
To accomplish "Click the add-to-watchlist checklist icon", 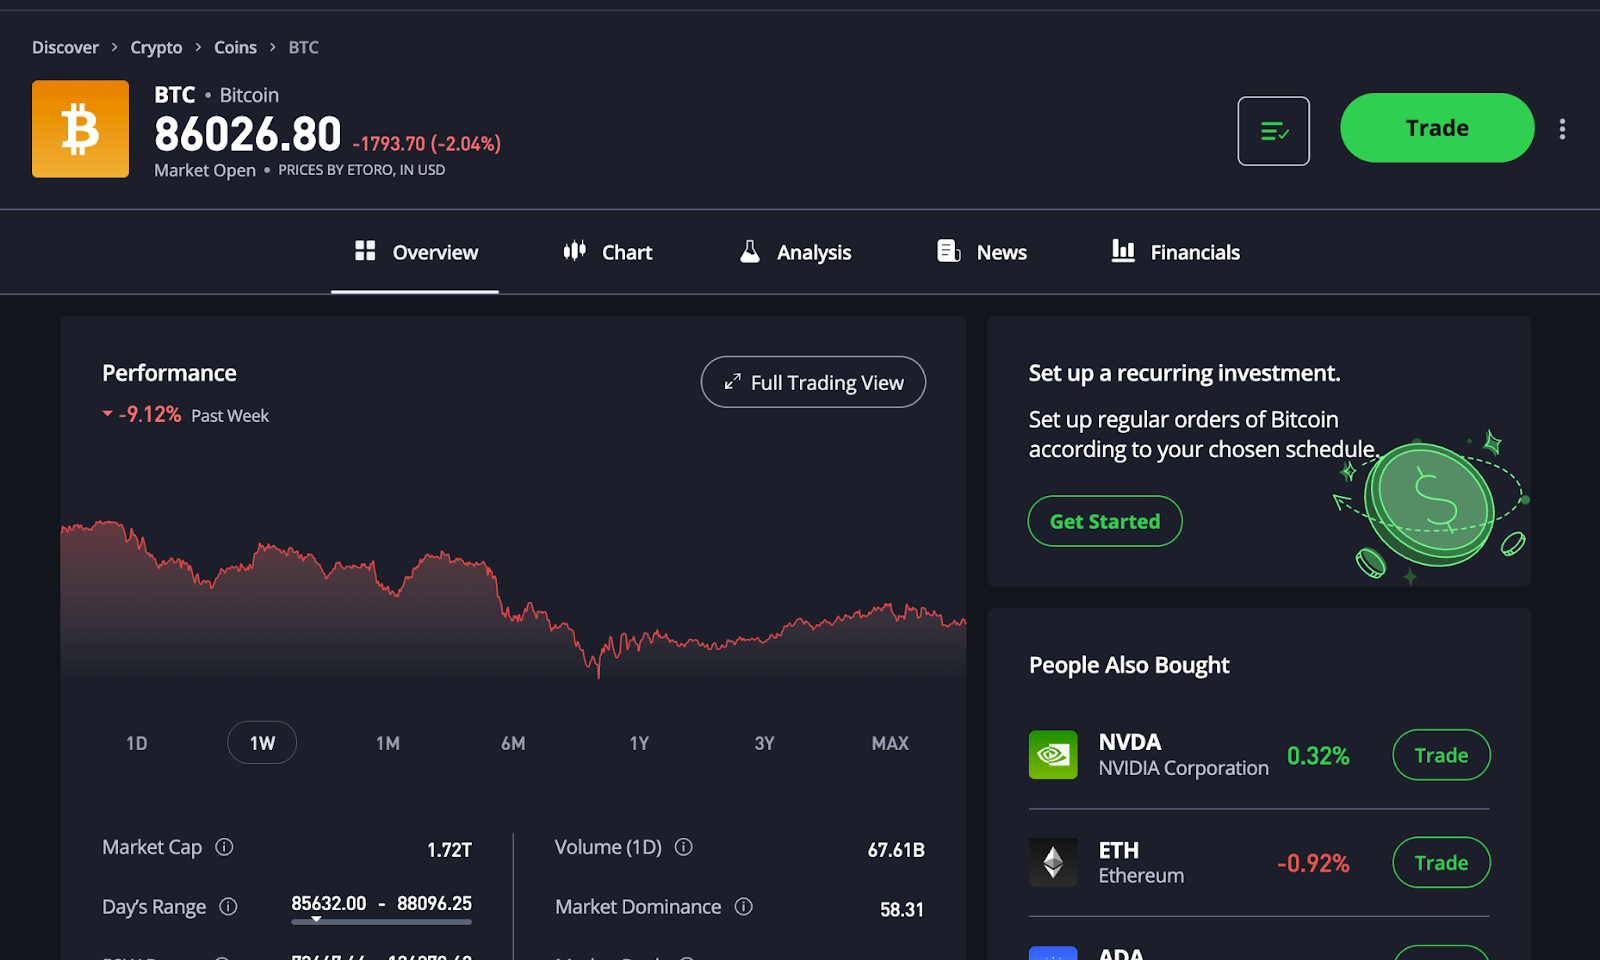I will (x=1273, y=130).
